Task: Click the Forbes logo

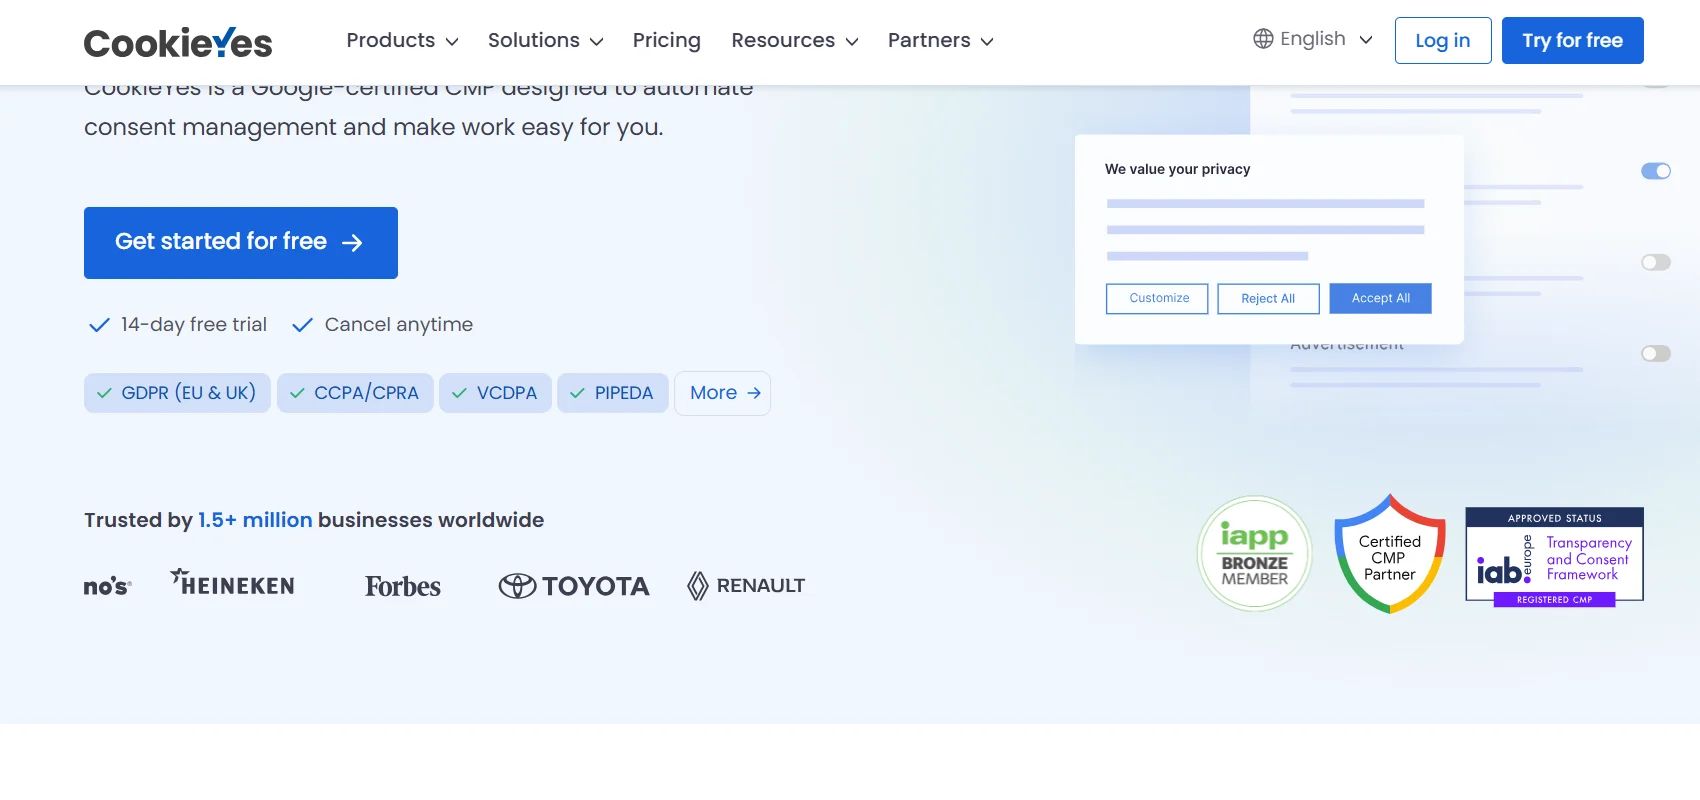Action: (403, 586)
